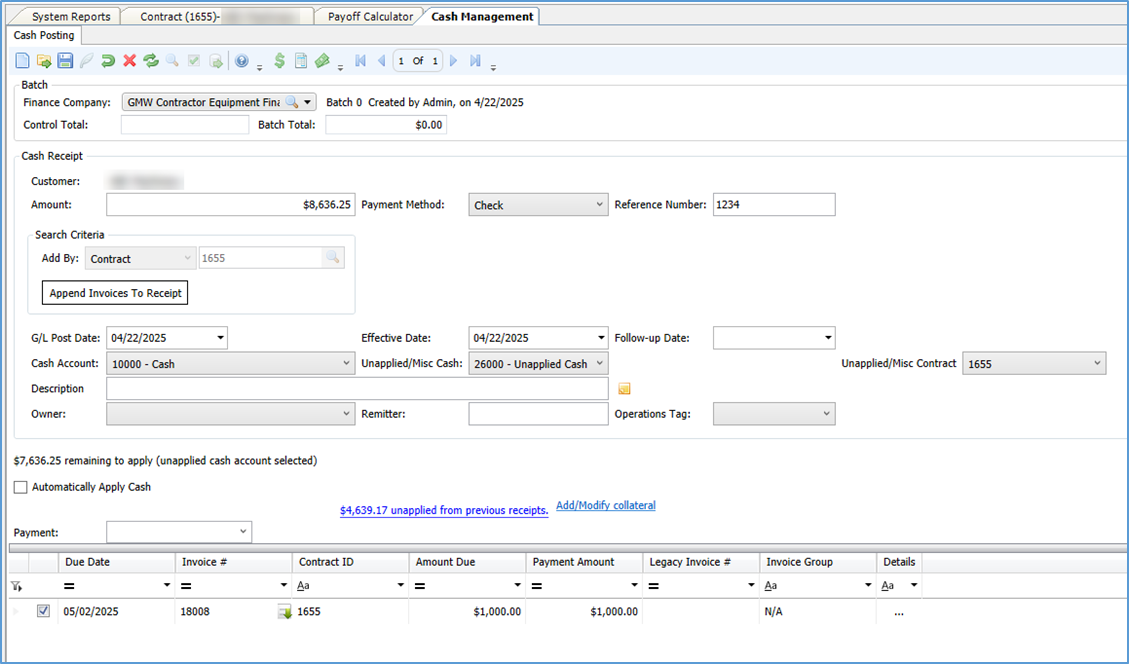Open contract 1655 via green arrow icon
The width and height of the screenshot is (1129, 664).
284,612
